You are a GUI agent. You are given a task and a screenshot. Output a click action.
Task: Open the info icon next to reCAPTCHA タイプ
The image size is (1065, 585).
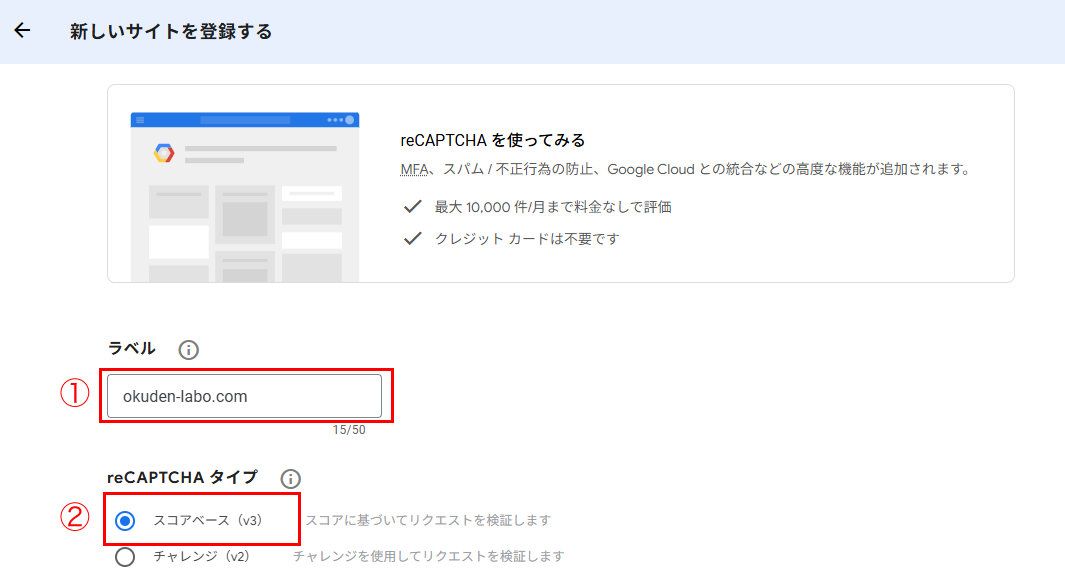coord(291,479)
